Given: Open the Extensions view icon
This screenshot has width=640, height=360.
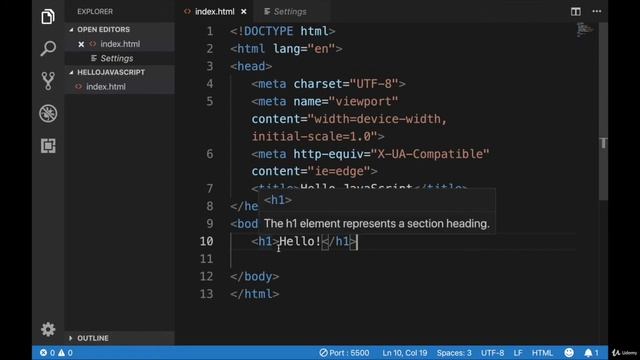Looking at the screenshot, I should [48, 146].
